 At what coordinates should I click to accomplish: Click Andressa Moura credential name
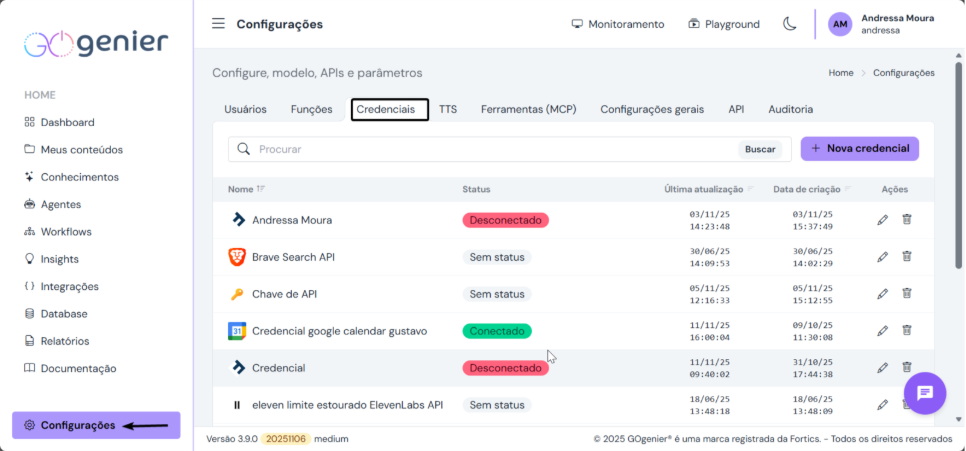click(292, 220)
